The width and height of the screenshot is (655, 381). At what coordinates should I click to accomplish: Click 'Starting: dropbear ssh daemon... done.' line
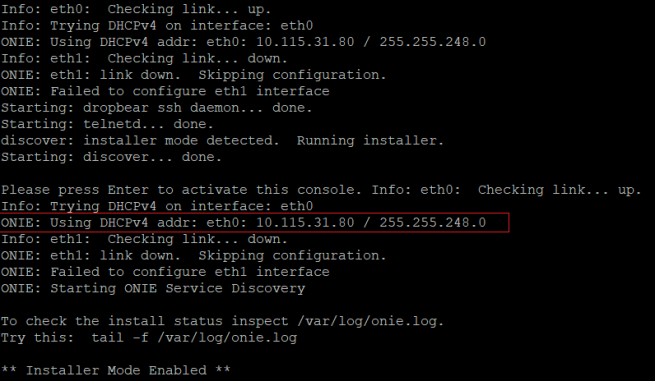pos(156,108)
